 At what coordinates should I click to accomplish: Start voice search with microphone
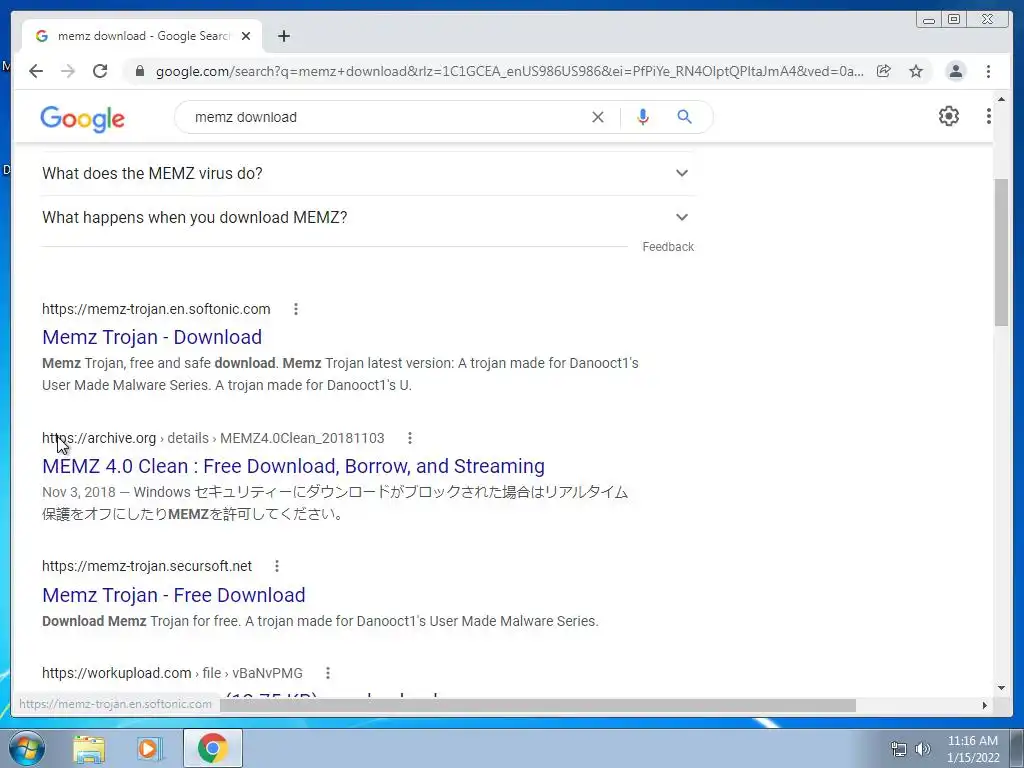[643, 117]
